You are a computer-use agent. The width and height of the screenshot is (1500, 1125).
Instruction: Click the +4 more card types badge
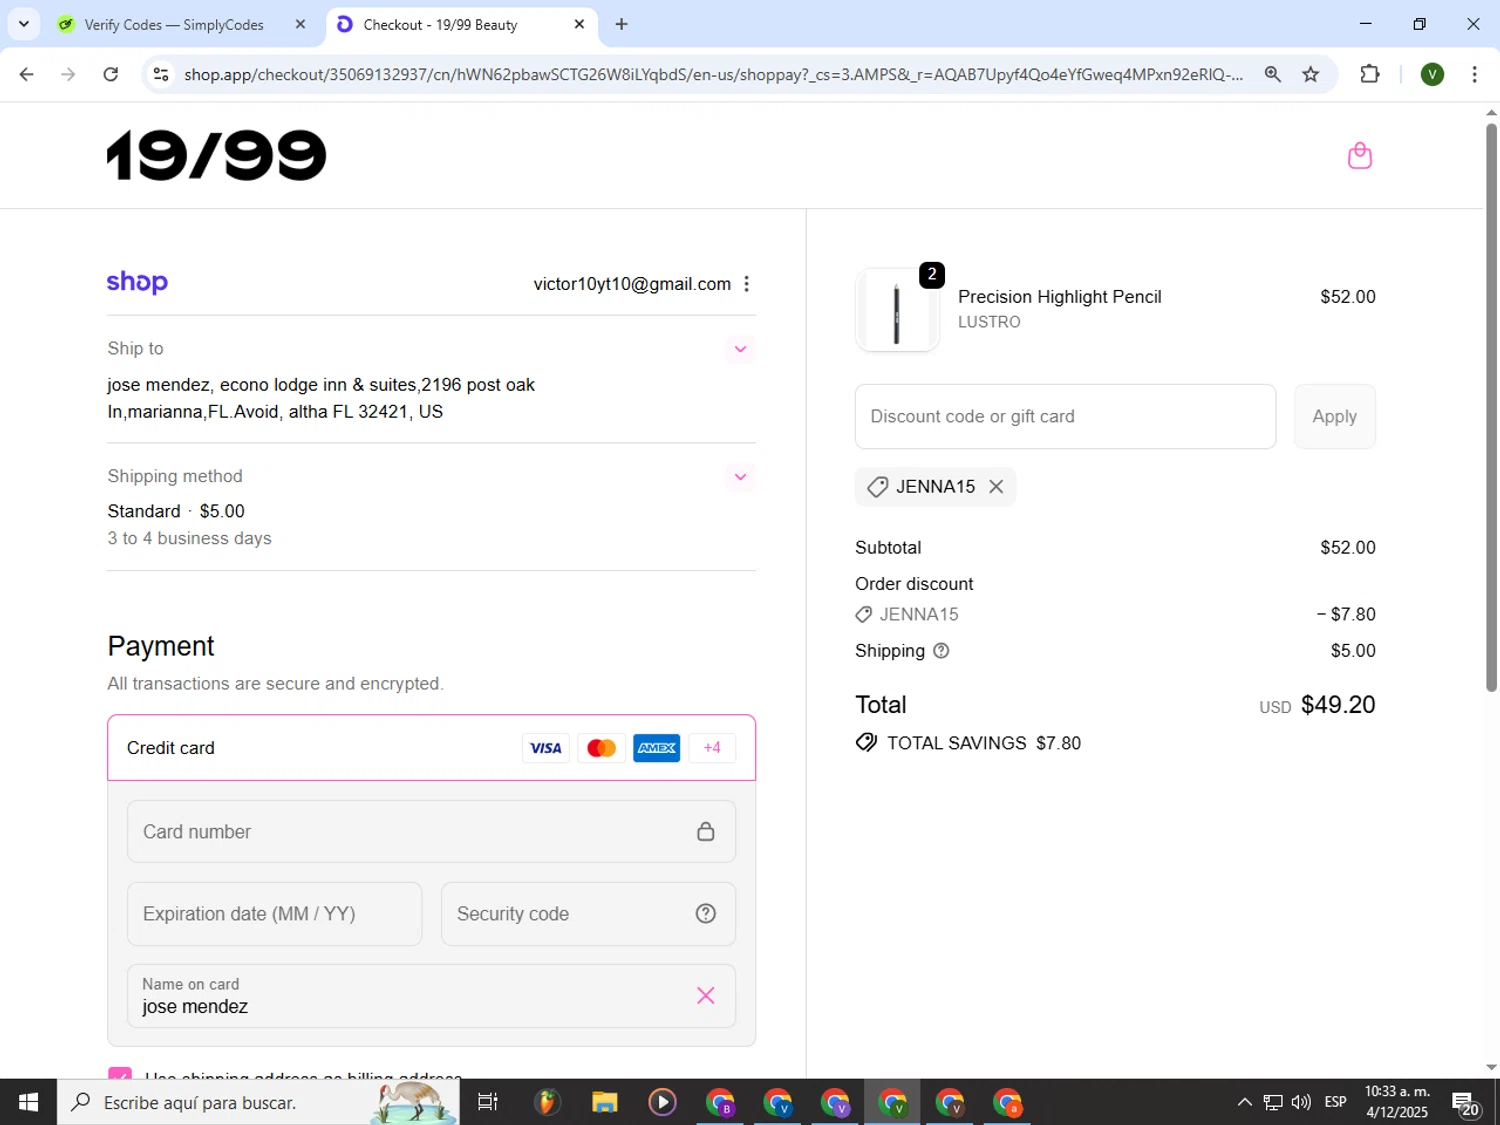point(712,748)
